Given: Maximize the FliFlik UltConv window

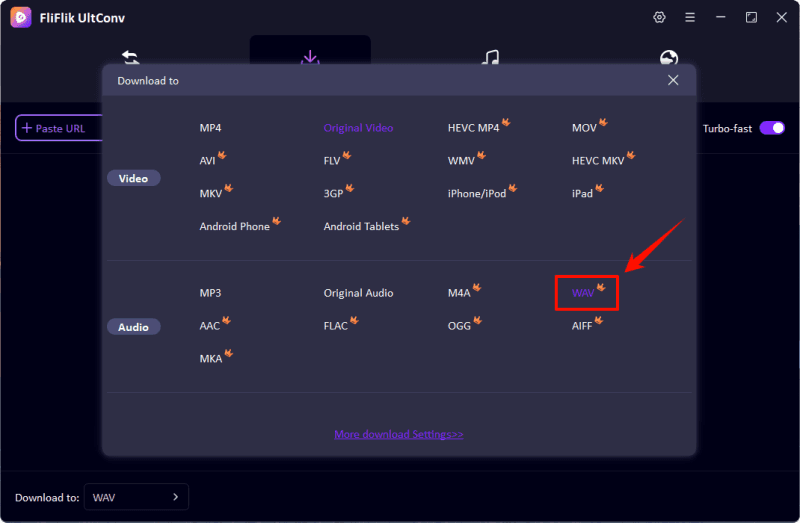Looking at the screenshot, I should coord(751,17).
